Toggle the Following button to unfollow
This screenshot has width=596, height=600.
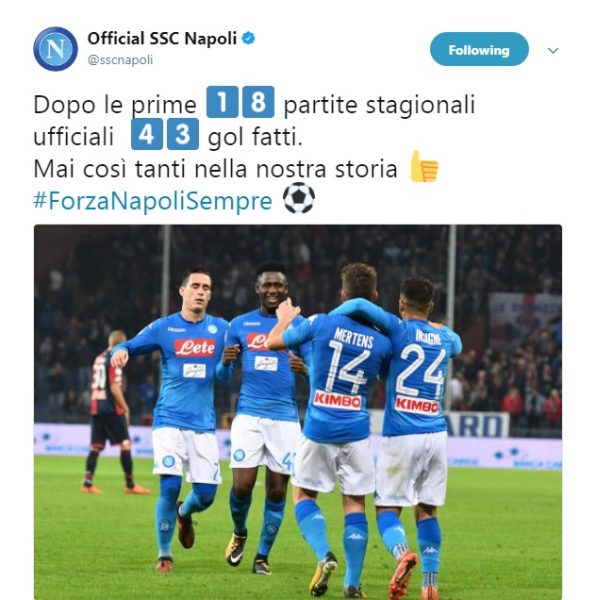pyautogui.click(x=479, y=49)
